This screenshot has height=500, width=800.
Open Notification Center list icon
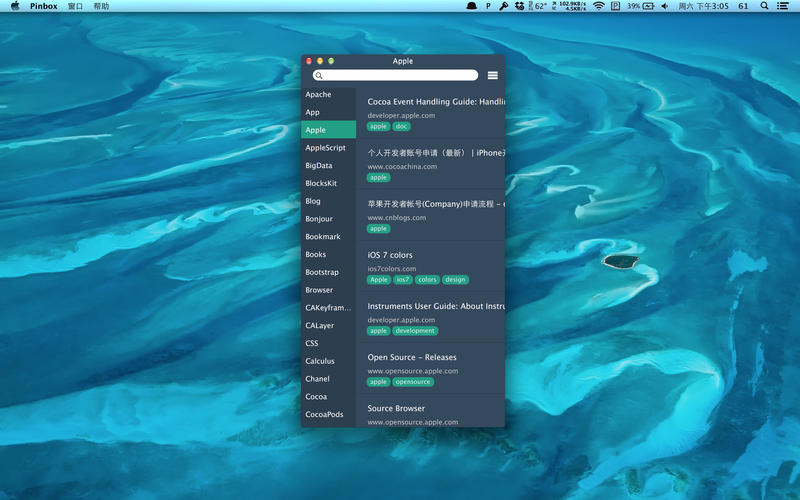783,6
